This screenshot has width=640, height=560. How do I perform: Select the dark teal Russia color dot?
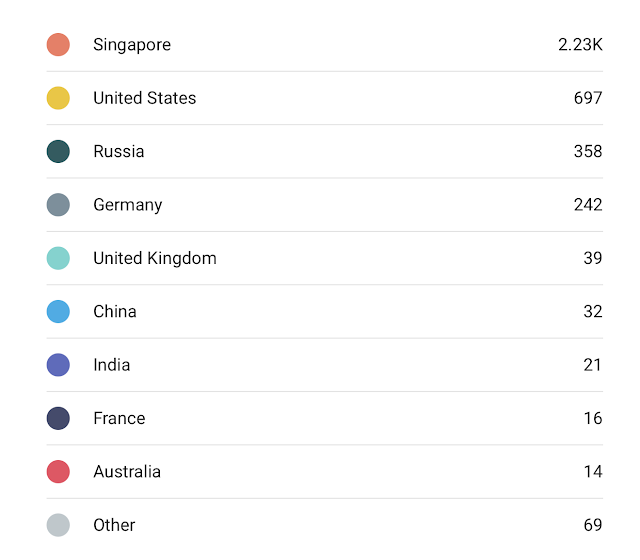coord(58,151)
